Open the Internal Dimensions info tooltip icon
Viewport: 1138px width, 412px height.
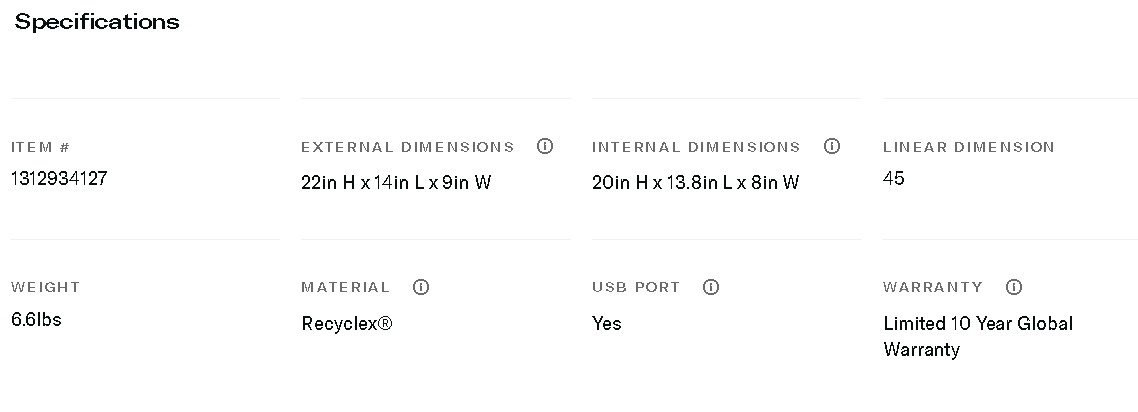click(x=831, y=146)
